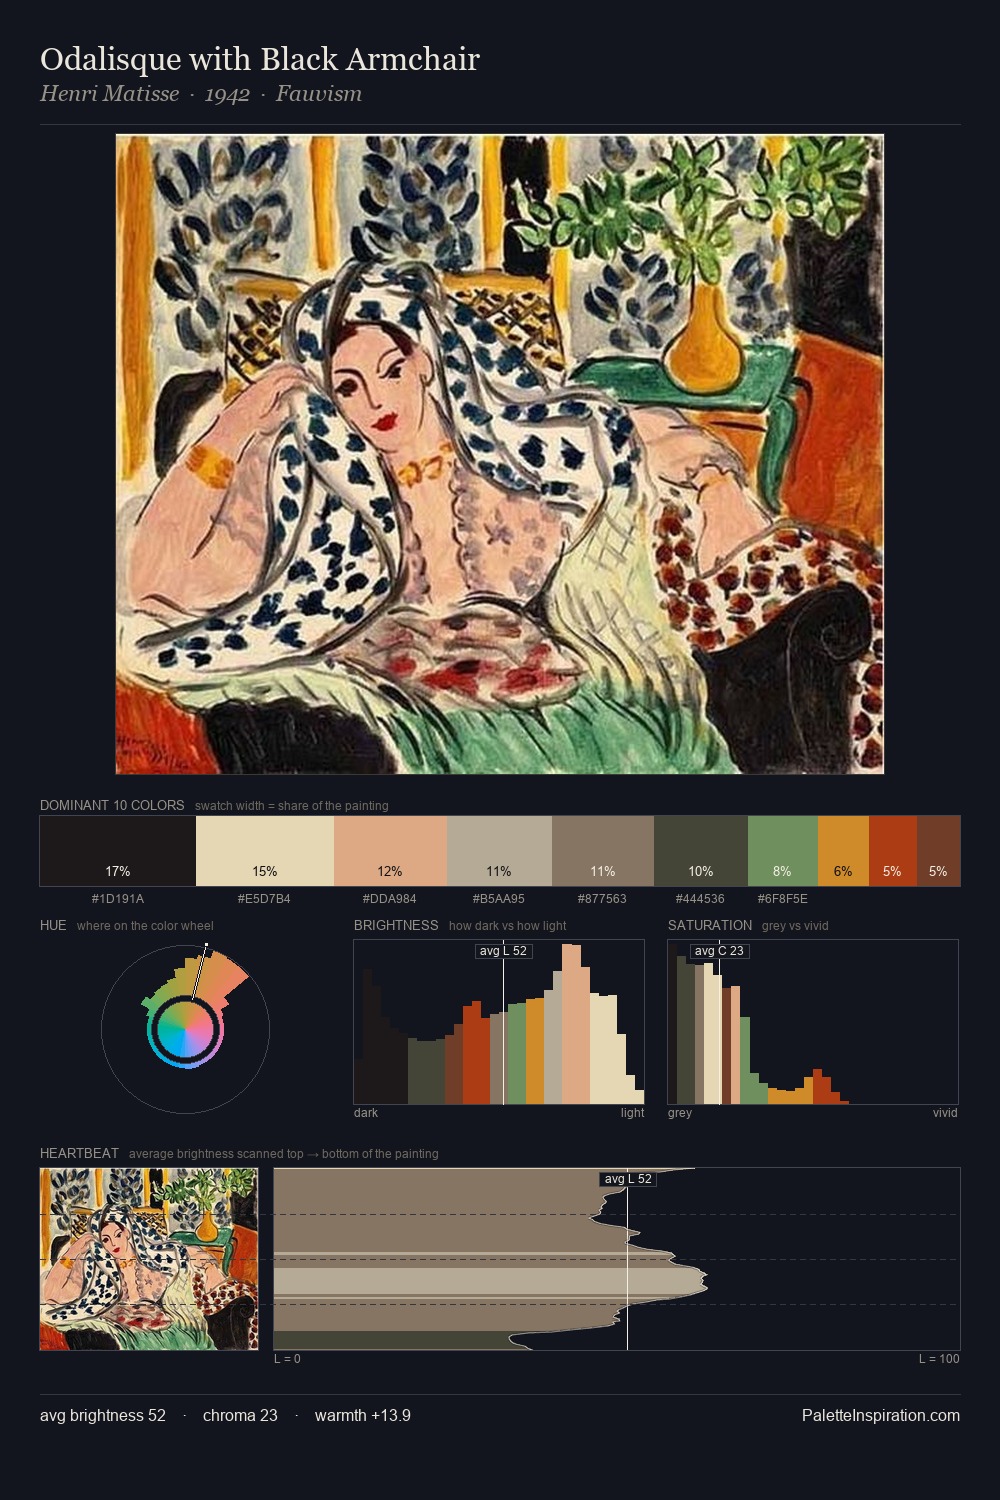Click the 'SATURATION' section heading
The image size is (1000, 1500).
pyautogui.click(x=710, y=925)
